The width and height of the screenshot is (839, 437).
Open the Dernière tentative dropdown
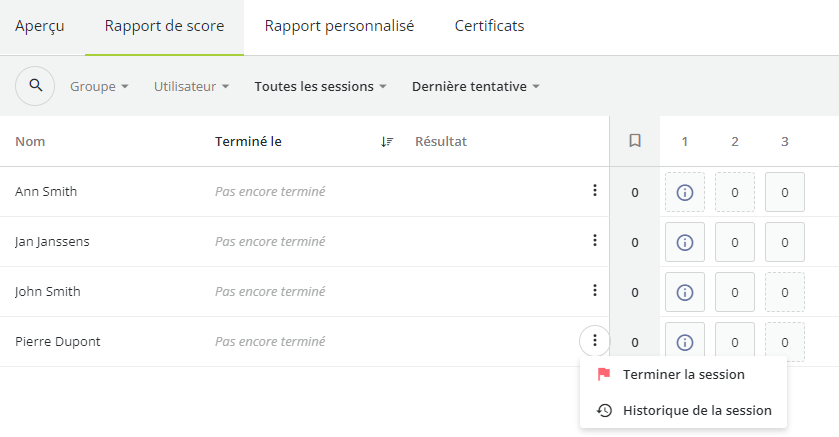click(476, 86)
